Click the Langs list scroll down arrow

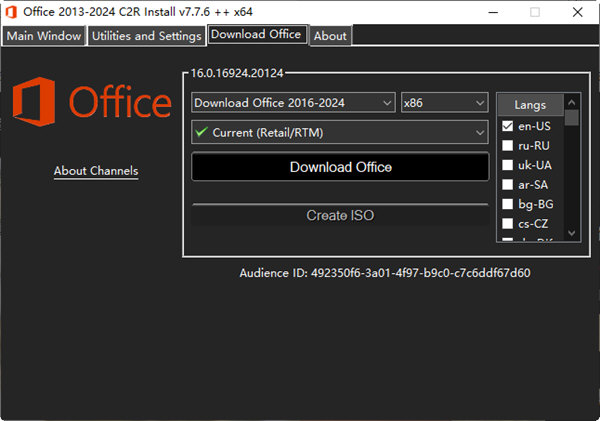572,233
